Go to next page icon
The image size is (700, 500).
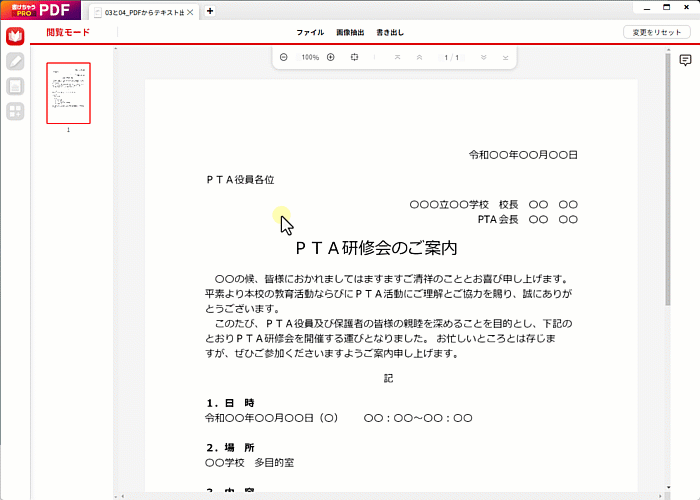[x=483, y=57]
